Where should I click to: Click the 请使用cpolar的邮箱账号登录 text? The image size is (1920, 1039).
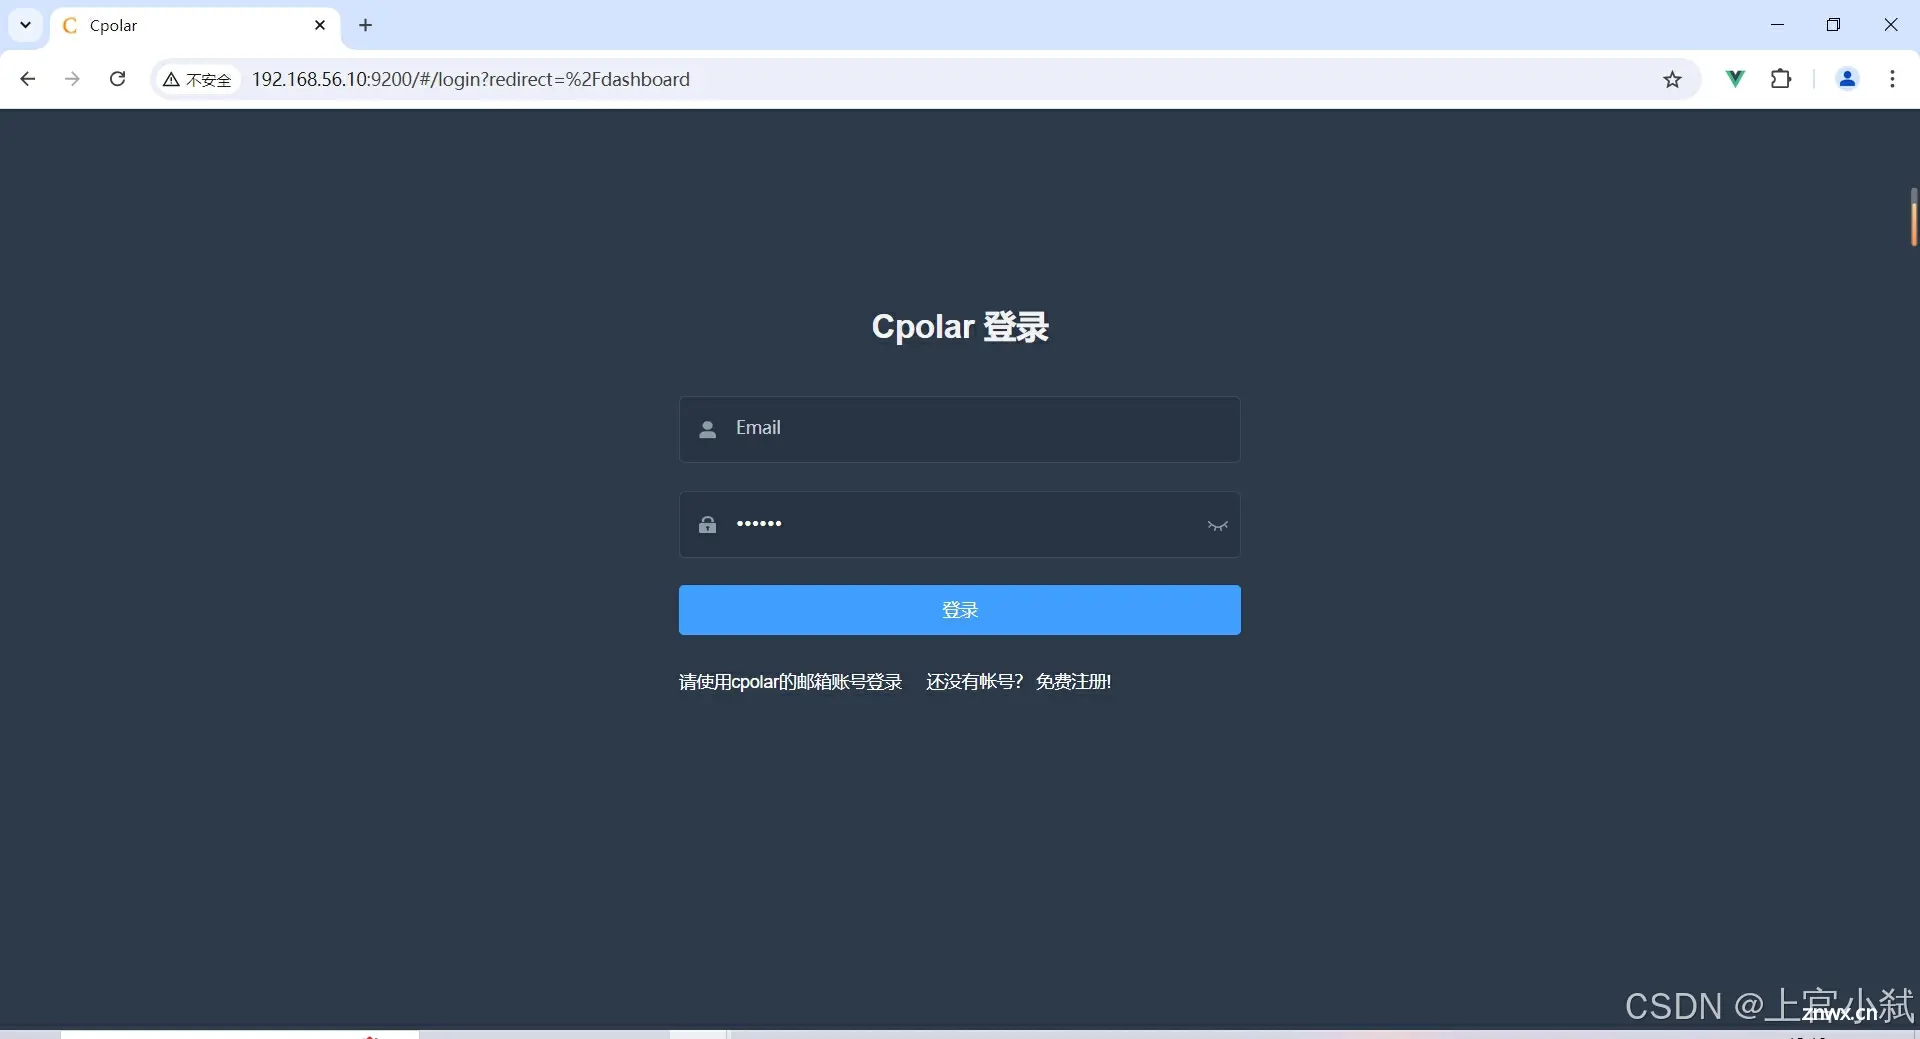tap(791, 682)
